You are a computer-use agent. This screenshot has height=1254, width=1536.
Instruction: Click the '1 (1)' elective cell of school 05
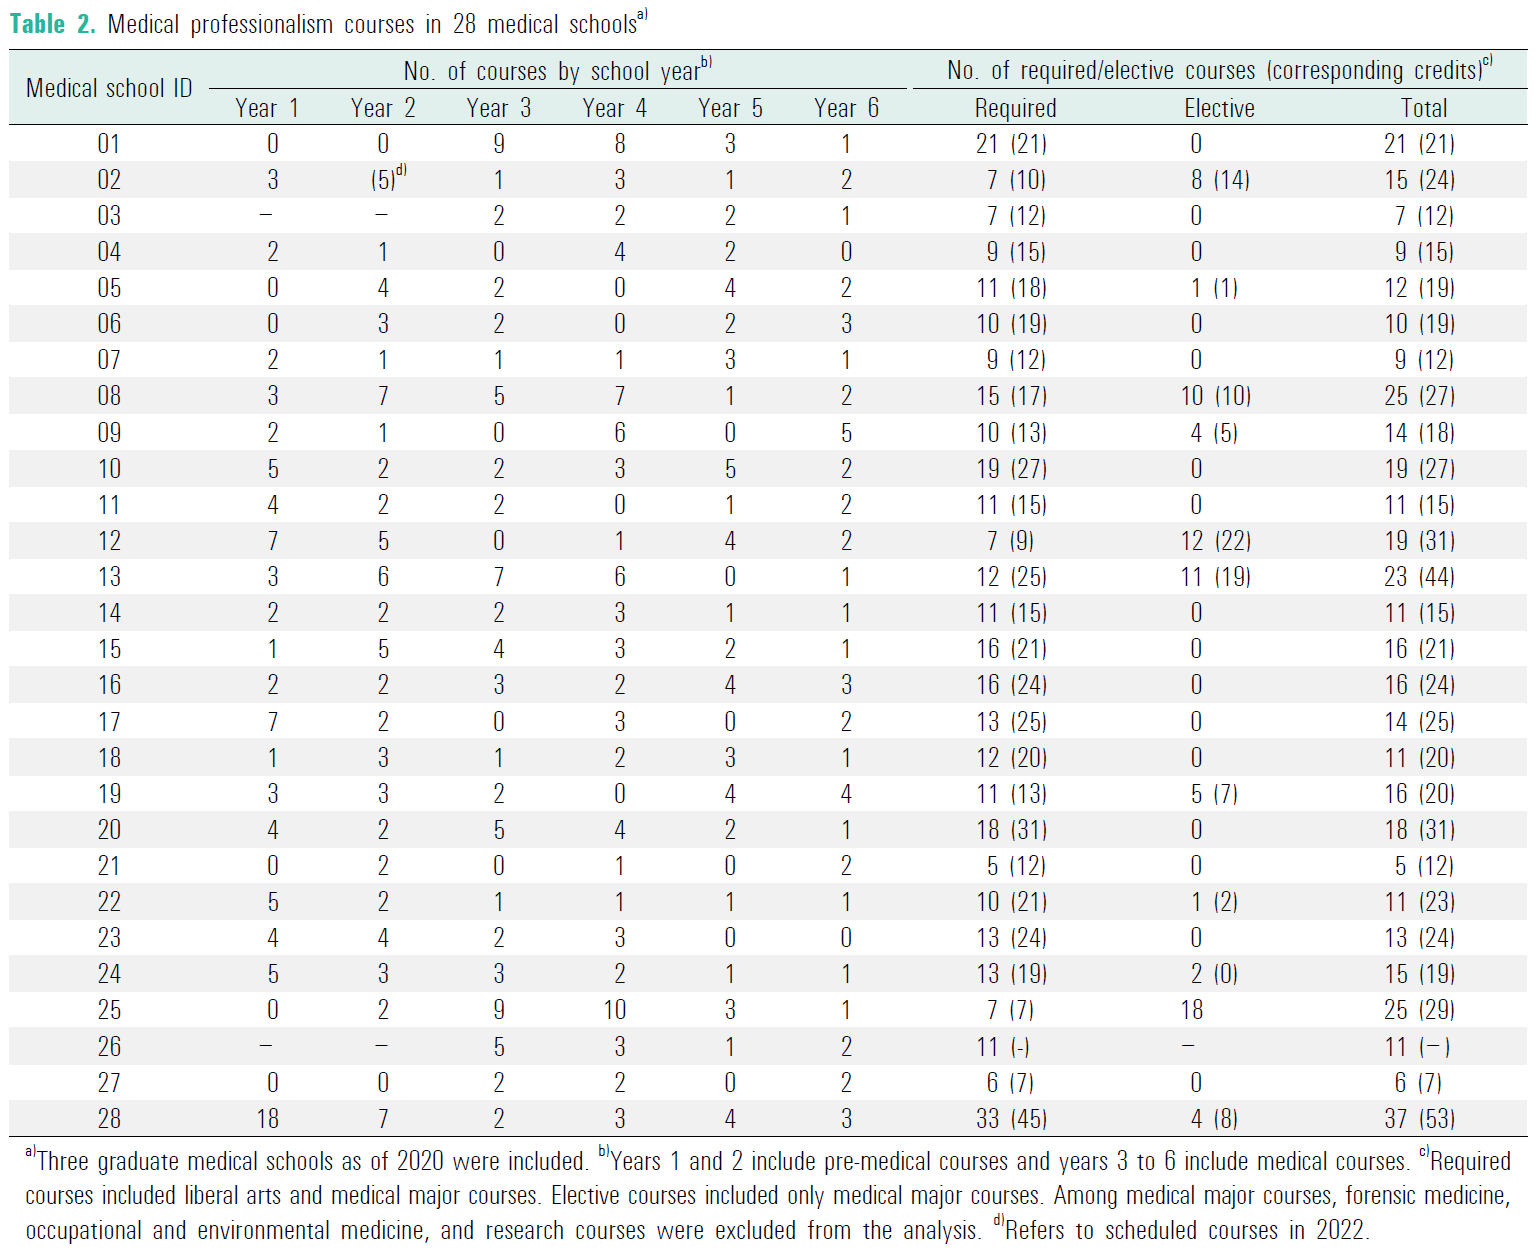[x=1214, y=288]
